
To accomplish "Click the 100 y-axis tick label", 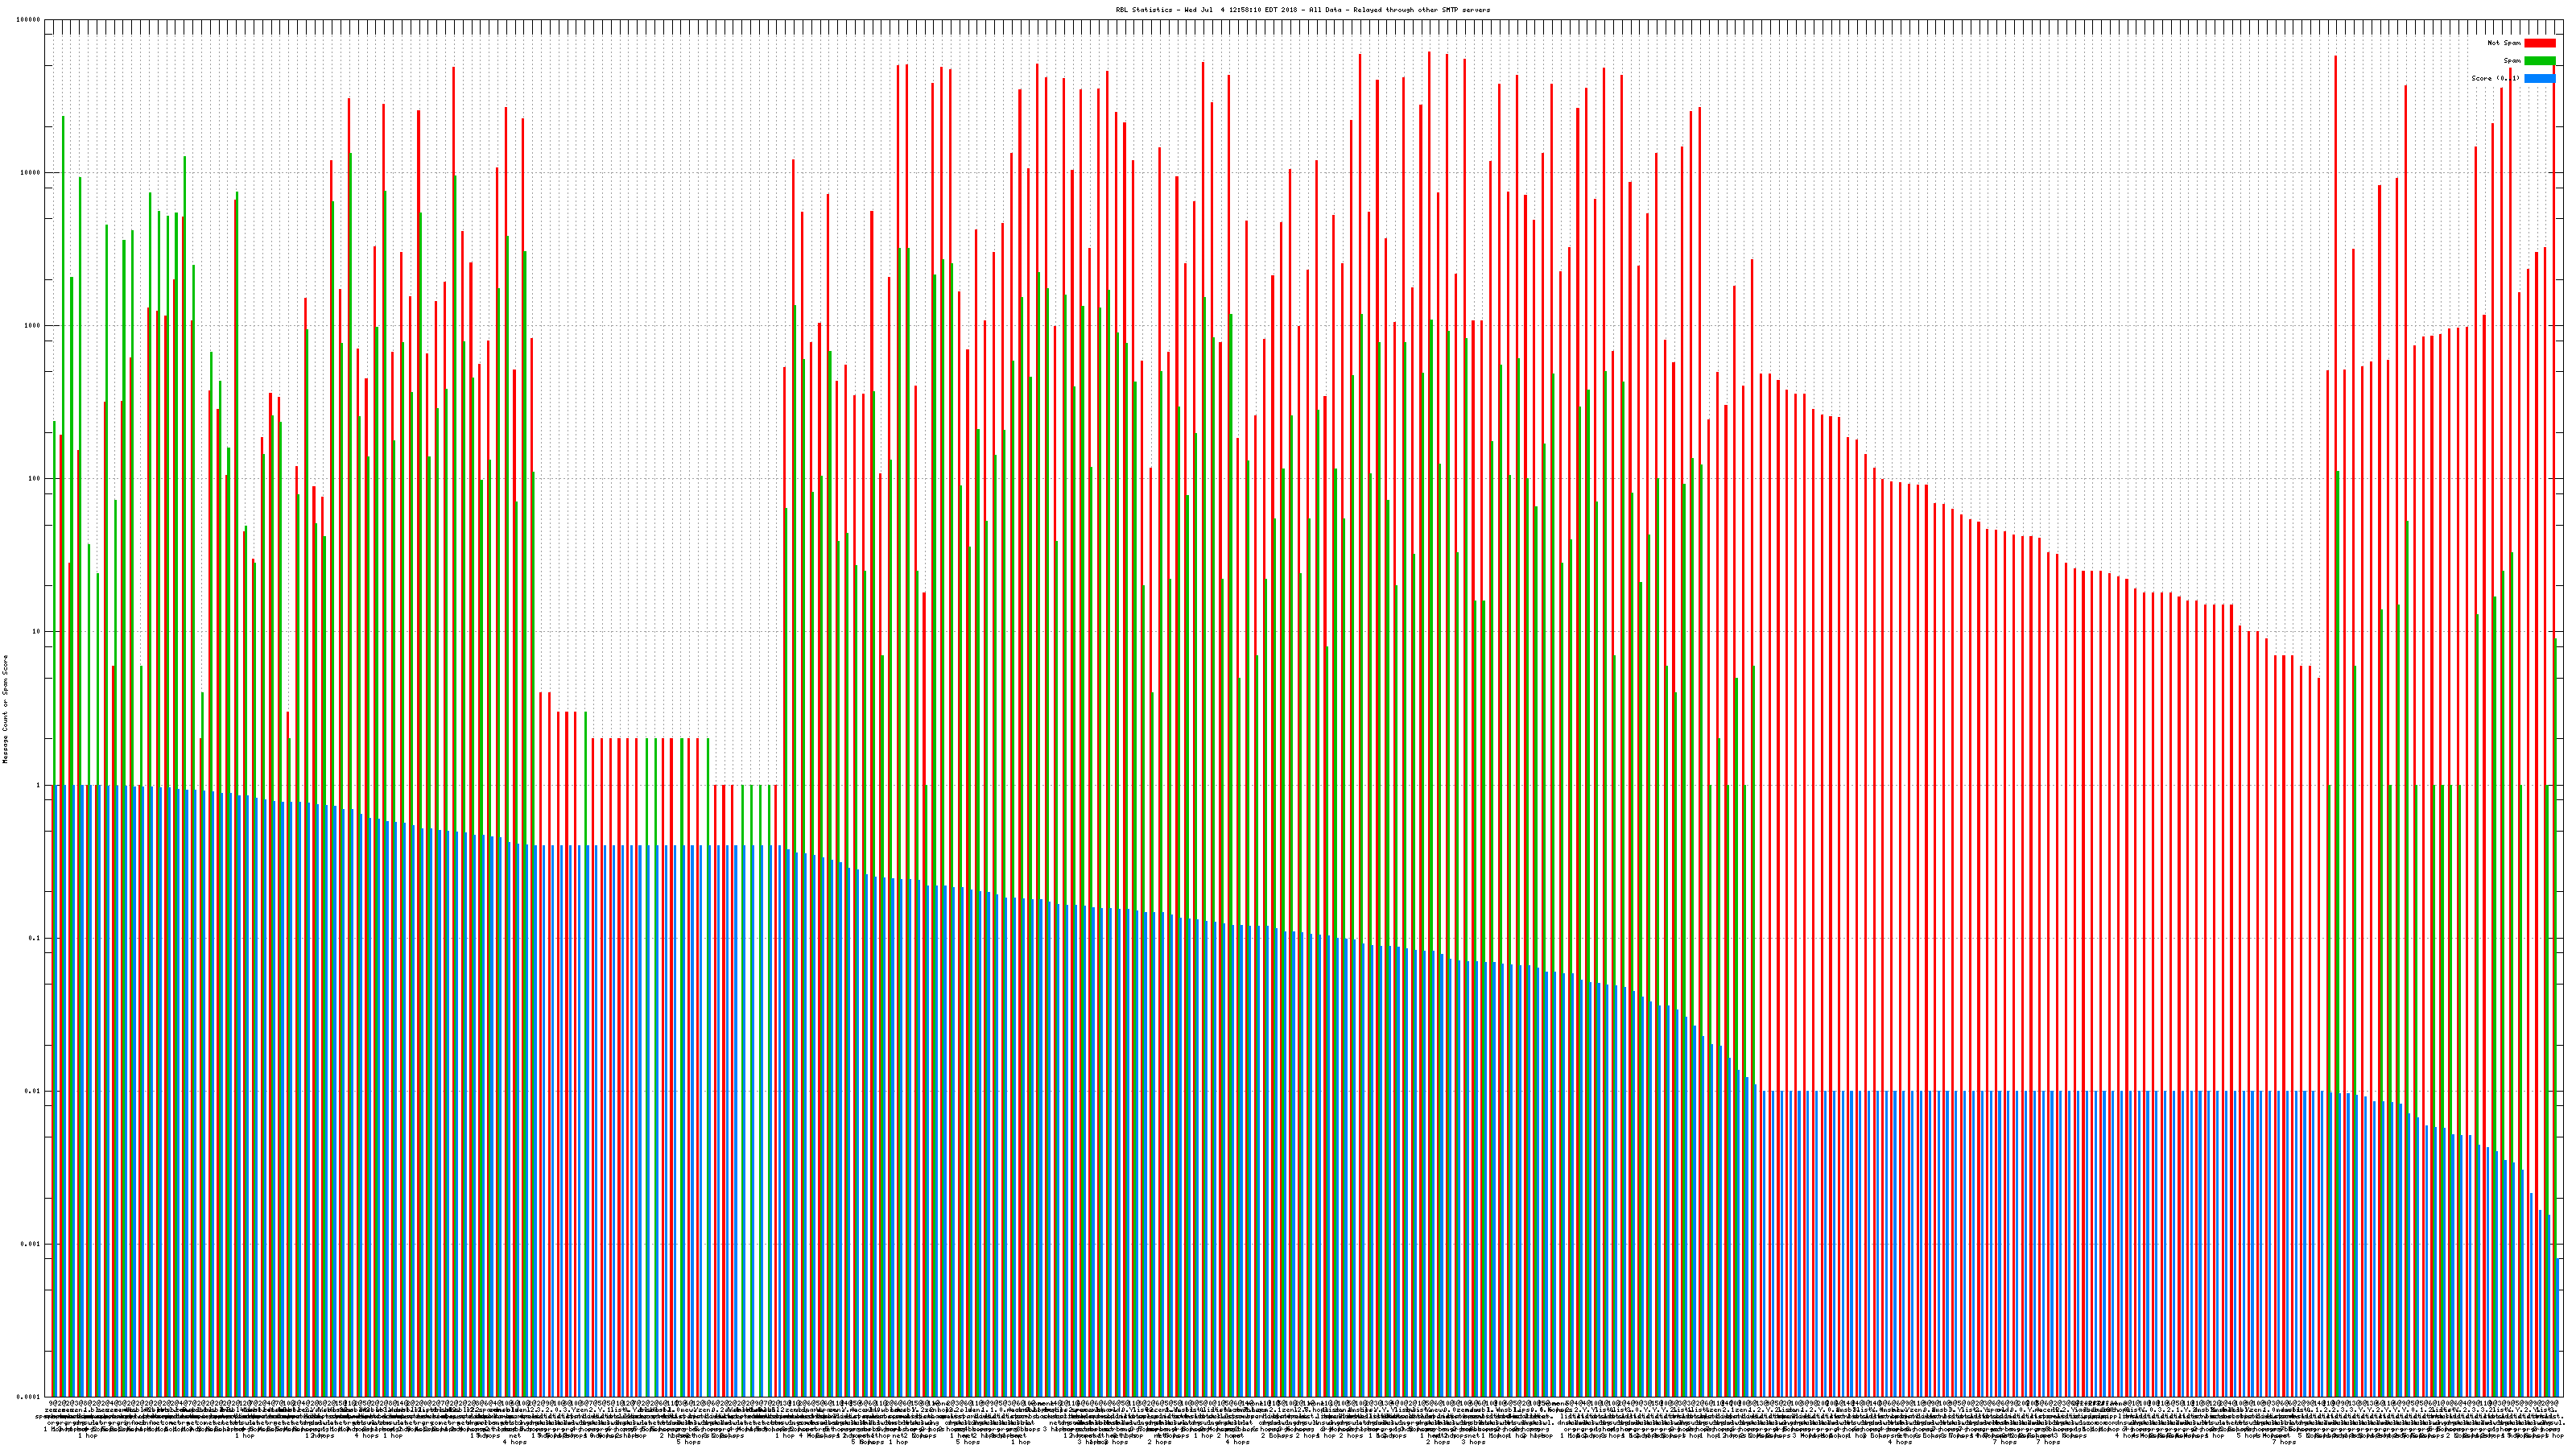I will (x=34, y=479).
